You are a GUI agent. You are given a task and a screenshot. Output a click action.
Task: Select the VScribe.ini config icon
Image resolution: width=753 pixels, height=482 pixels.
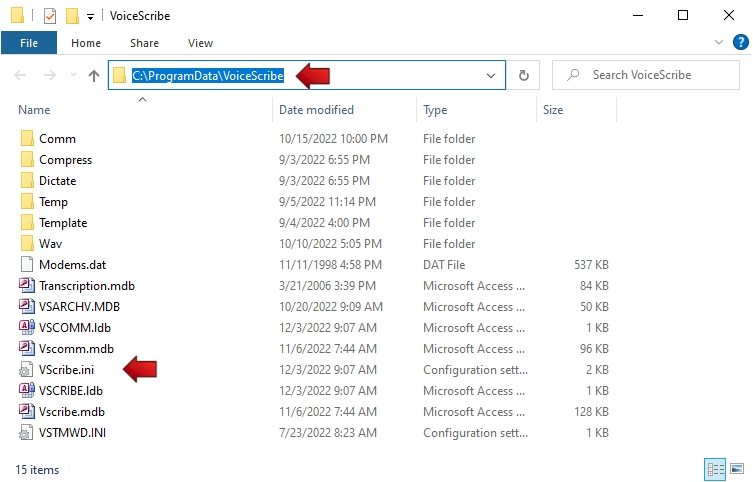[x=26, y=370]
